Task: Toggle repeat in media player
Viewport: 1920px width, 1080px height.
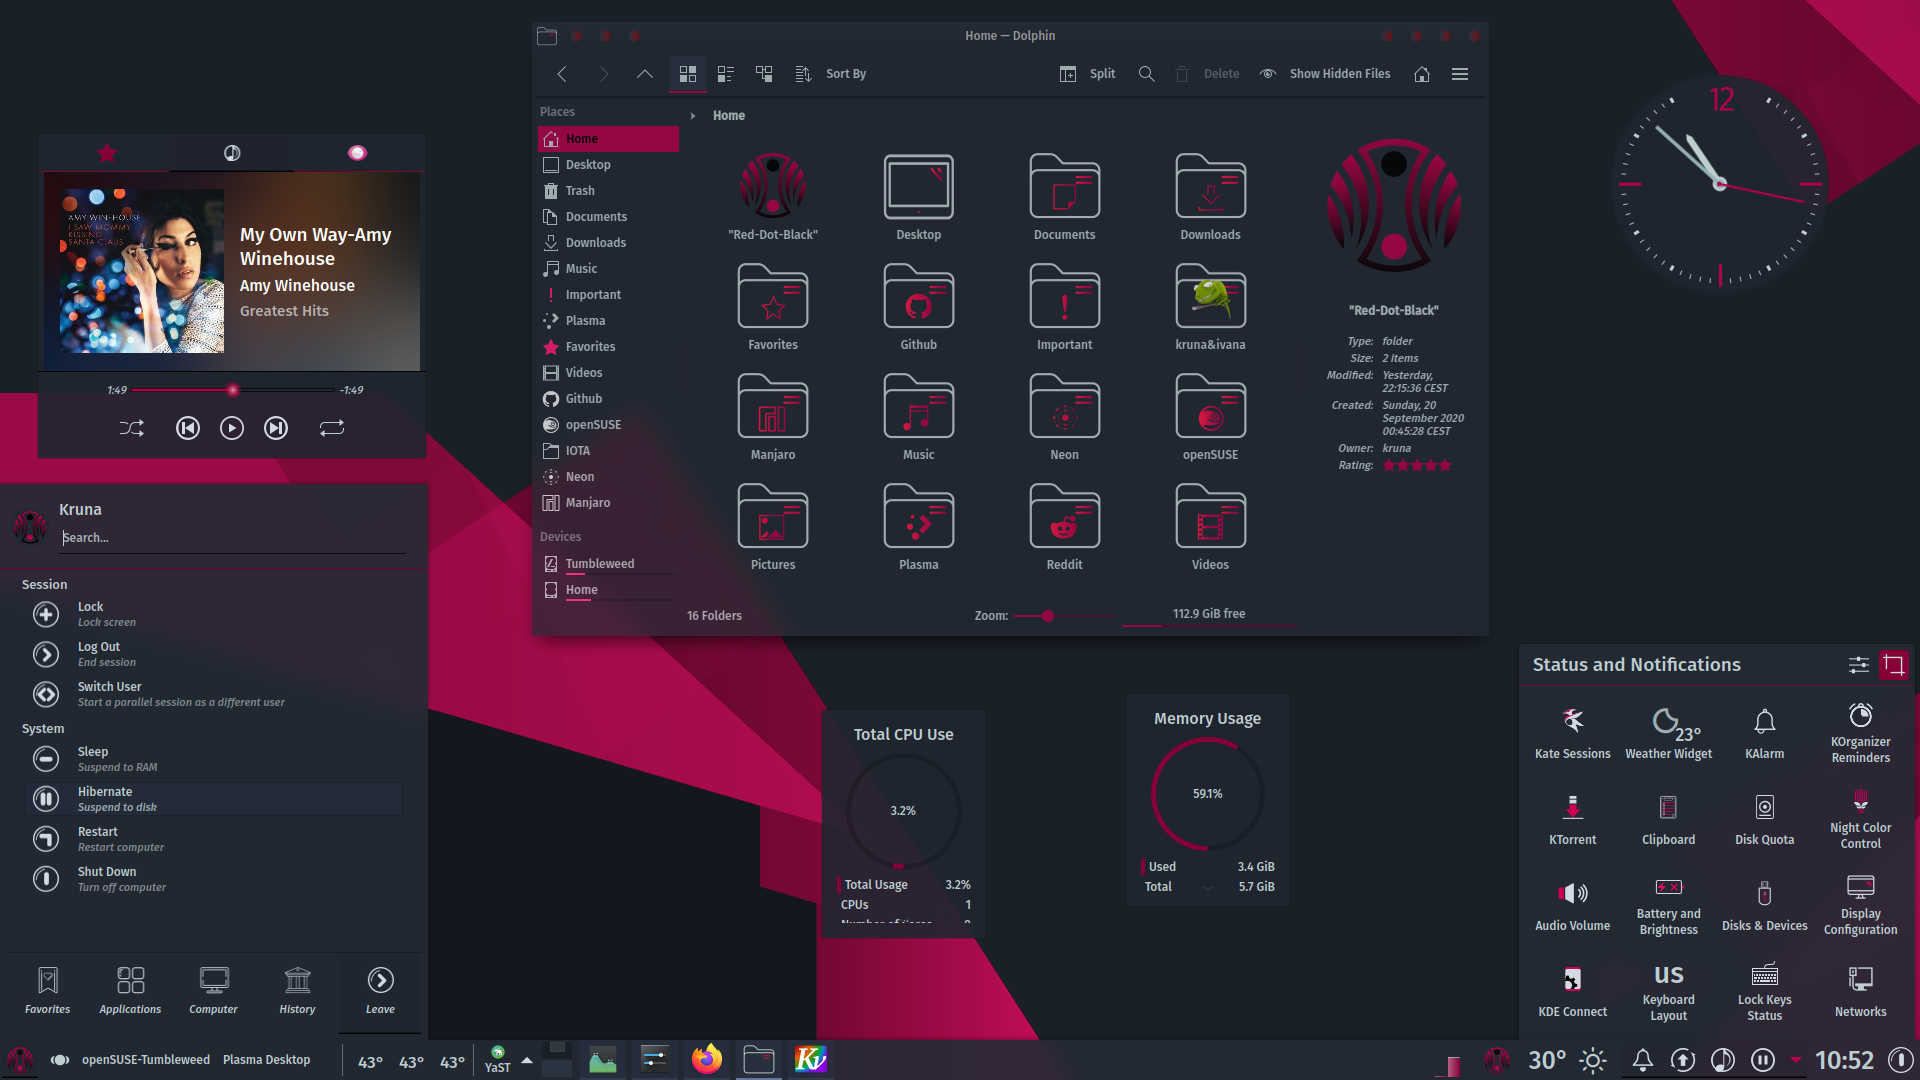Action: (332, 428)
